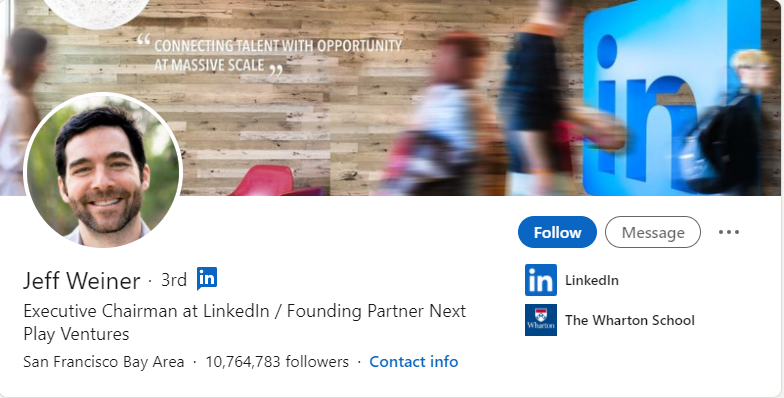Click the LinkedIn company name text

pyautogui.click(x=592, y=280)
